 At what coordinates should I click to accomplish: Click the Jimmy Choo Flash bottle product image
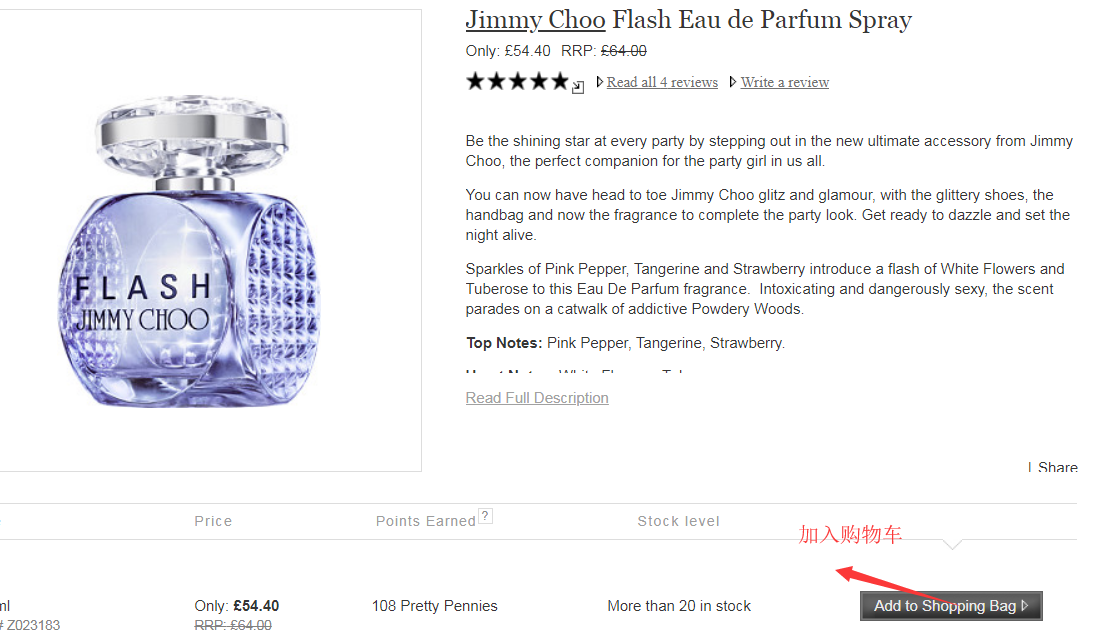click(x=190, y=251)
